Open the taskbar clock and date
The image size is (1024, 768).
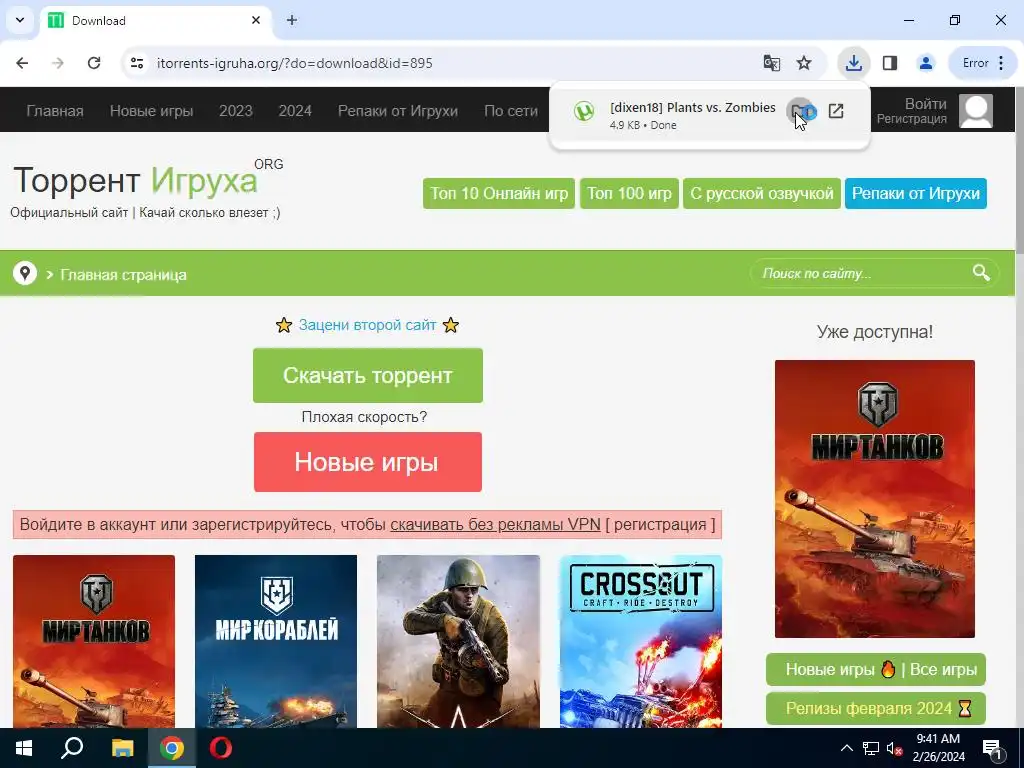(938, 748)
